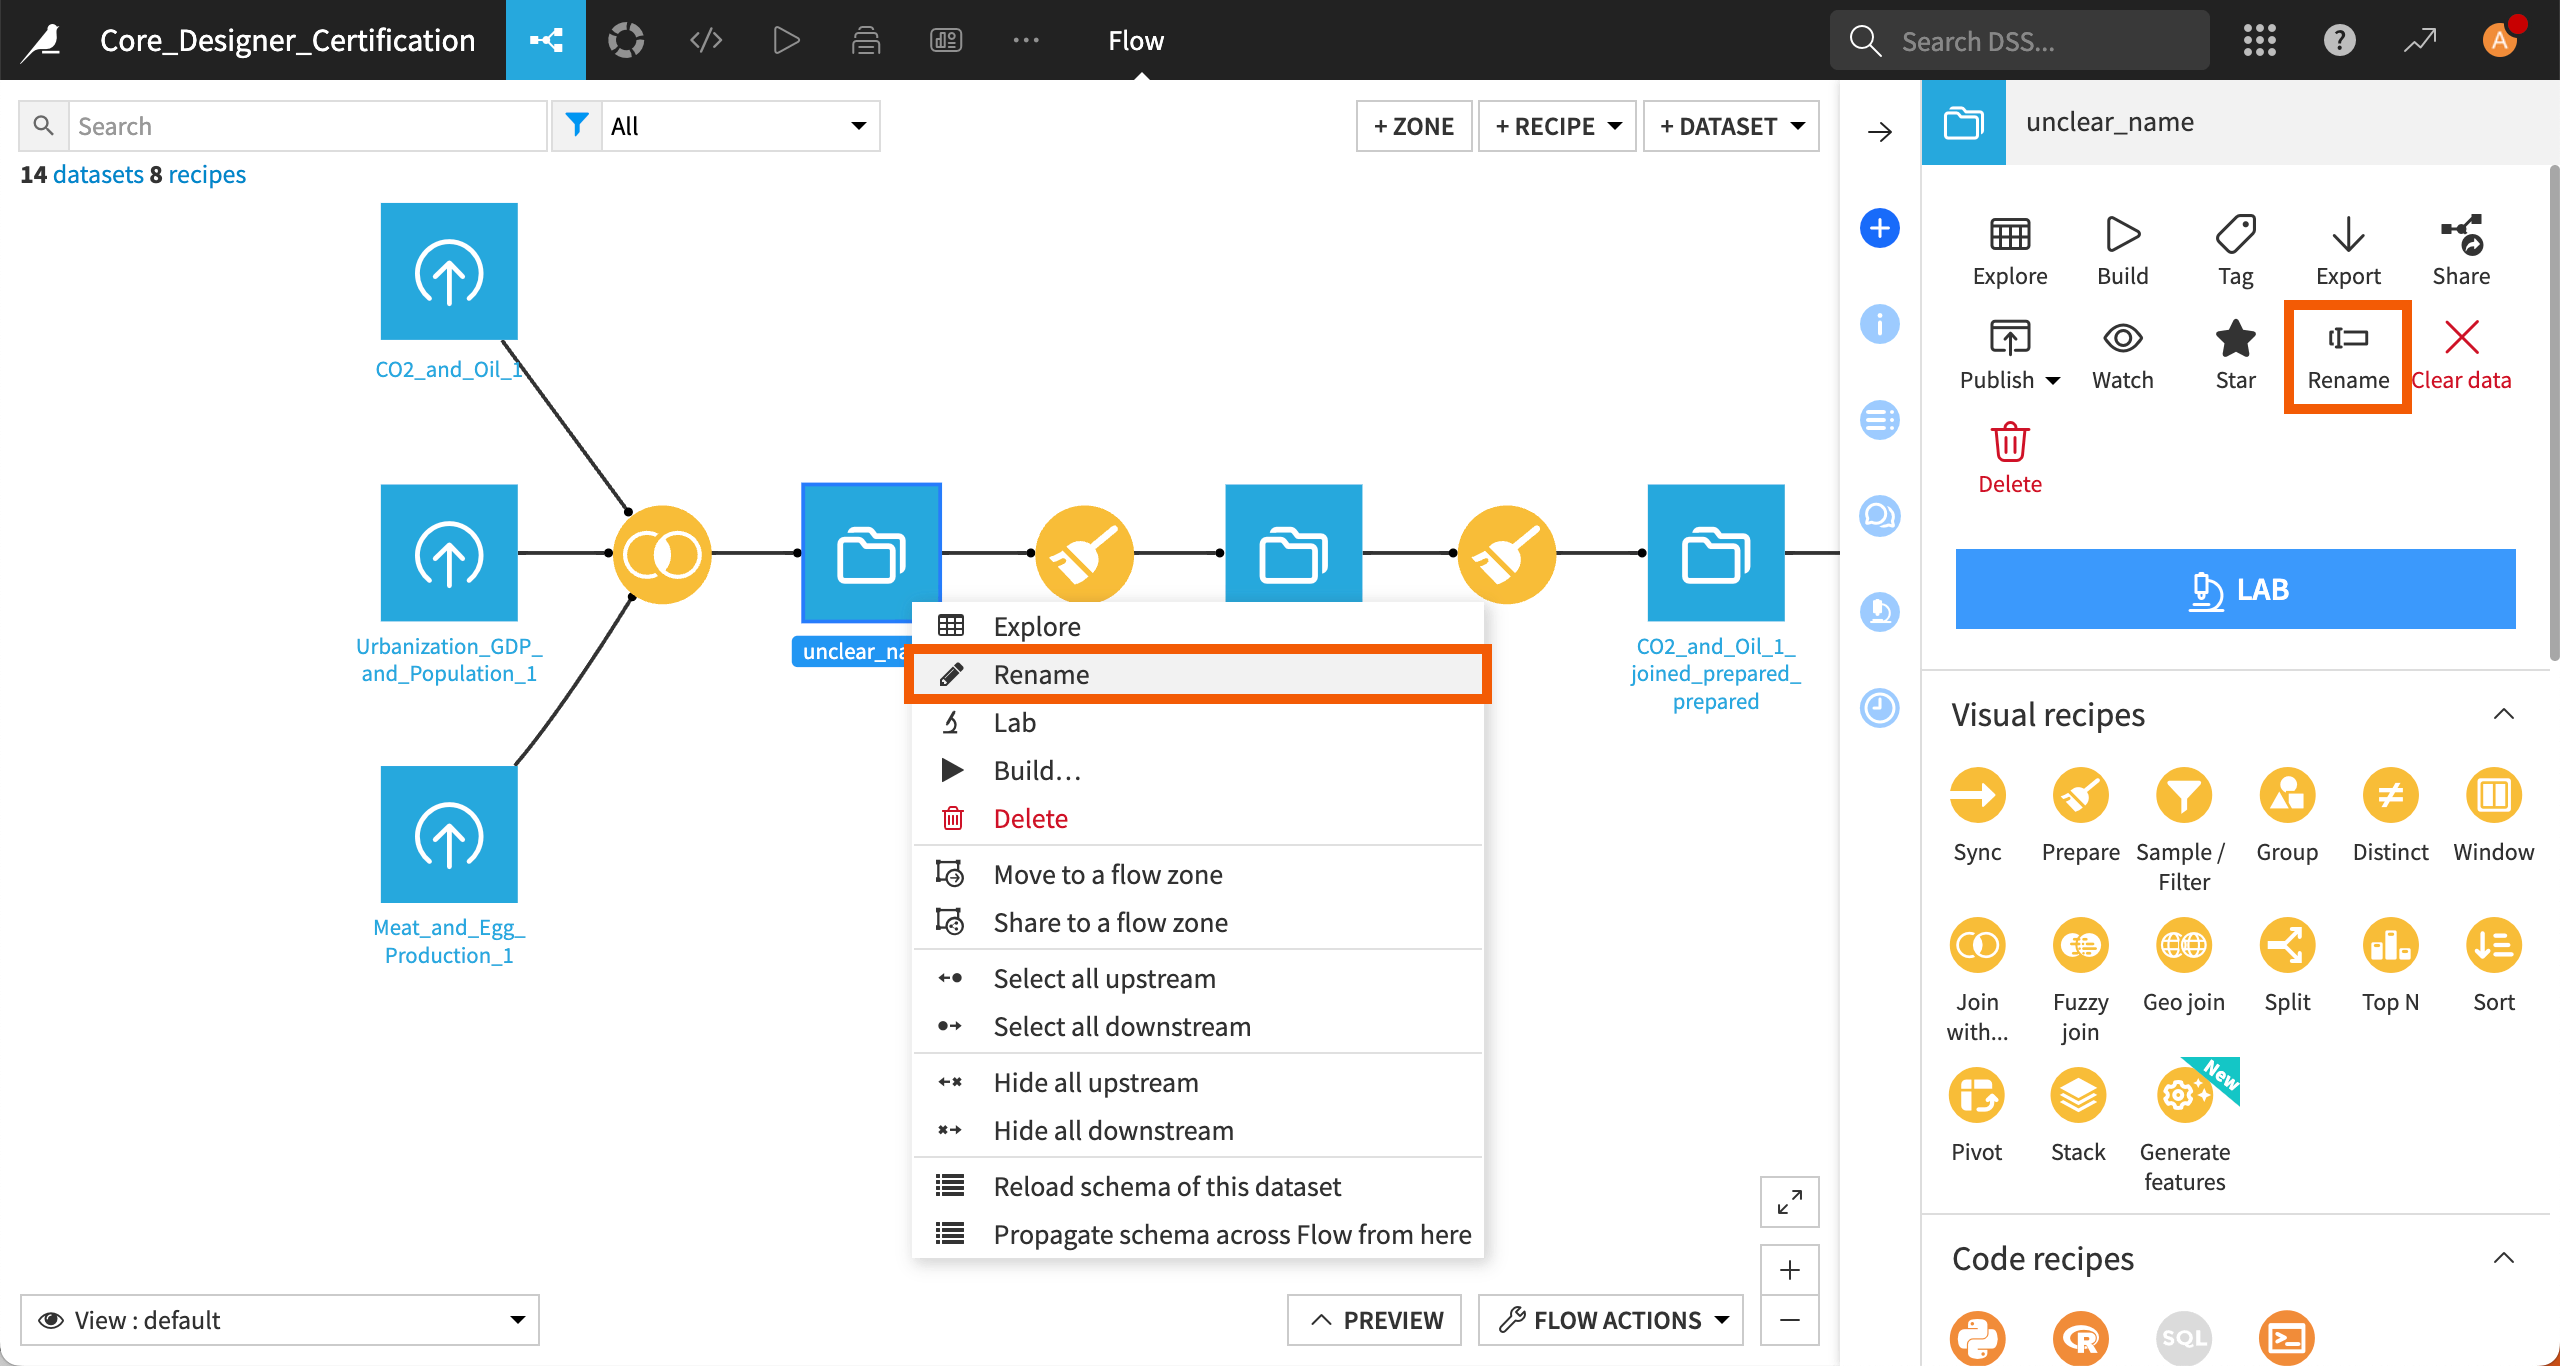Click the Explore icon in right panel
2560x1366 pixels.
tap(2009, 236)
